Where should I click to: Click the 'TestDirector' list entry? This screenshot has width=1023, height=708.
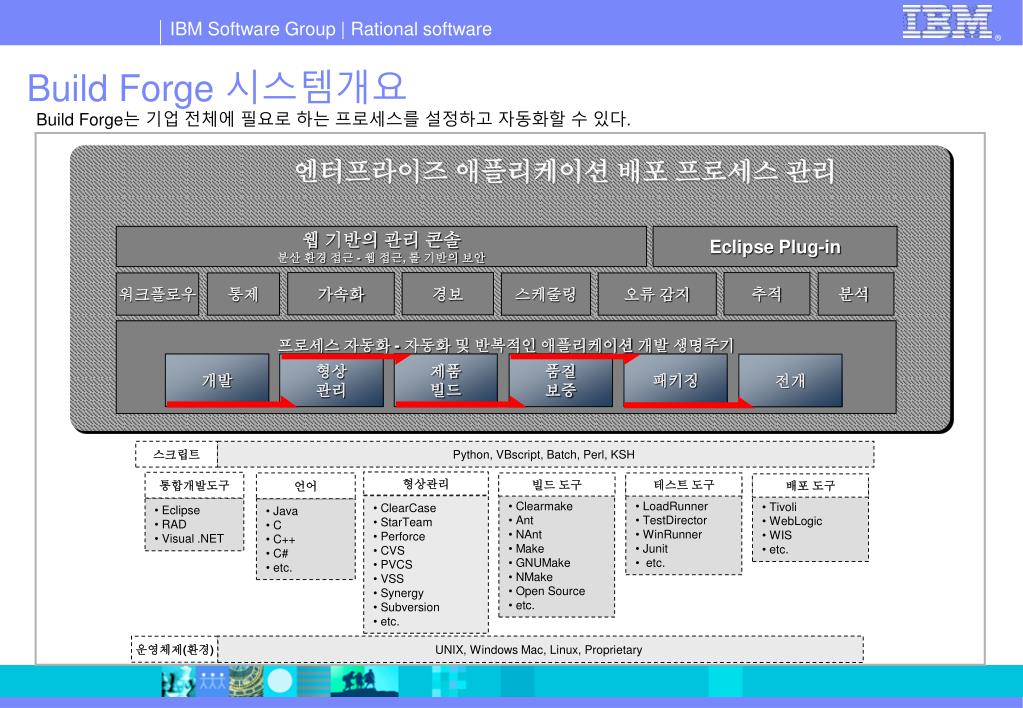pyautogui.click(x=675, y=520)
